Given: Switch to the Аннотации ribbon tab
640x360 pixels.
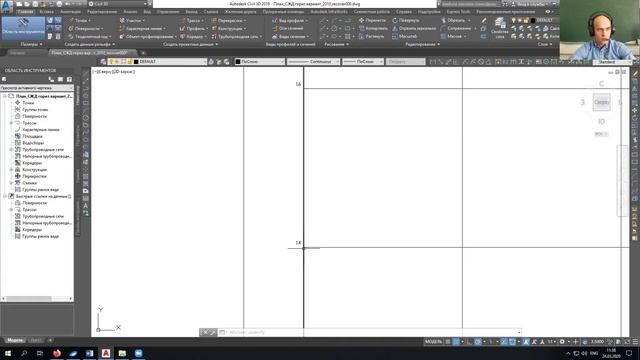Looking at the screenshot, I should [70, 12].
